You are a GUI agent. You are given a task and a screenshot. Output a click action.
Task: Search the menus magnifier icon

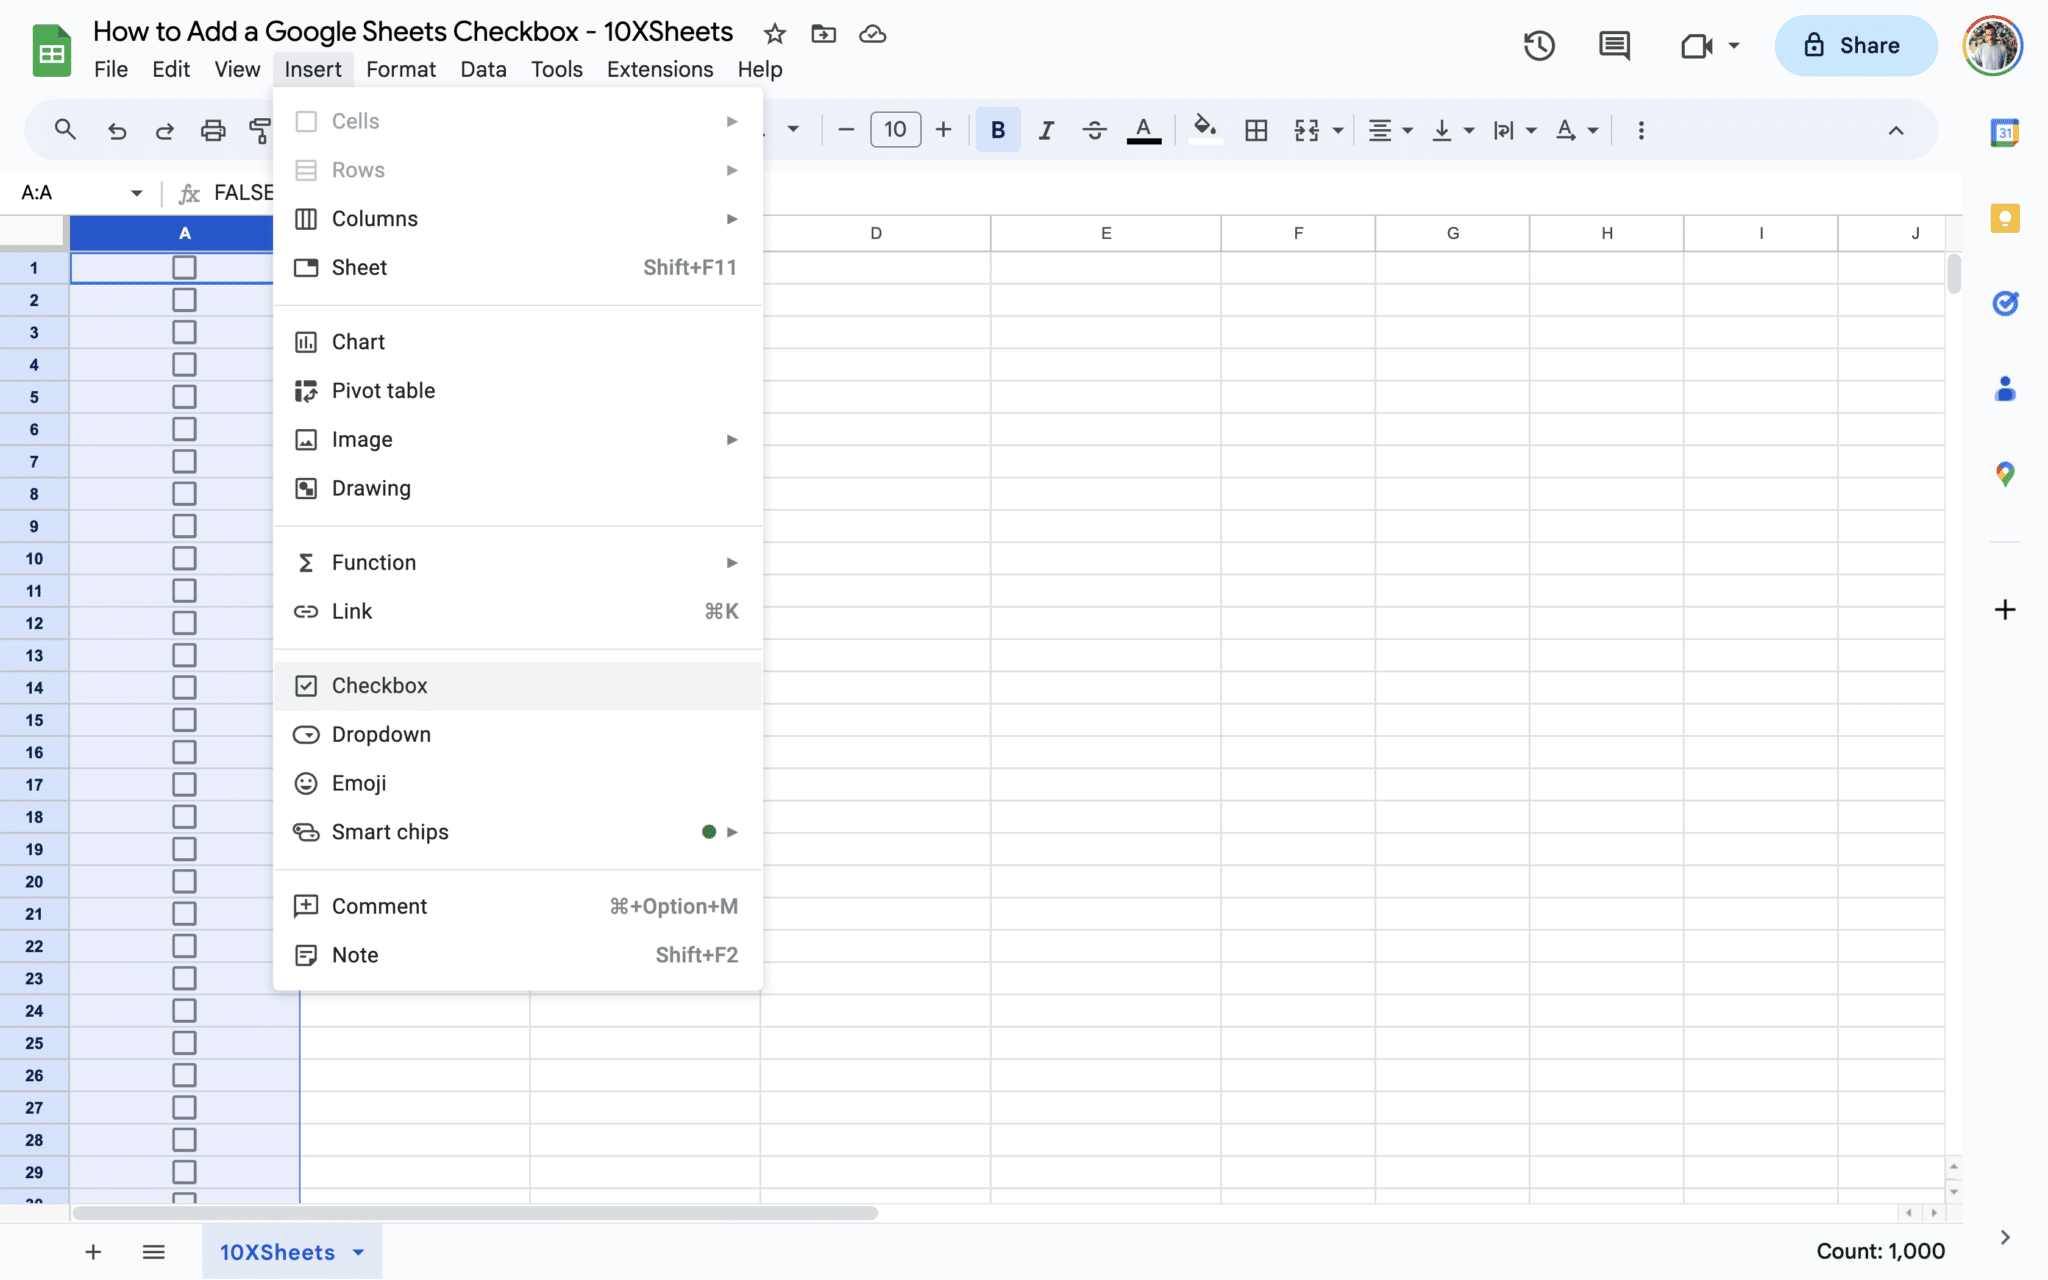tap(65, 130)
